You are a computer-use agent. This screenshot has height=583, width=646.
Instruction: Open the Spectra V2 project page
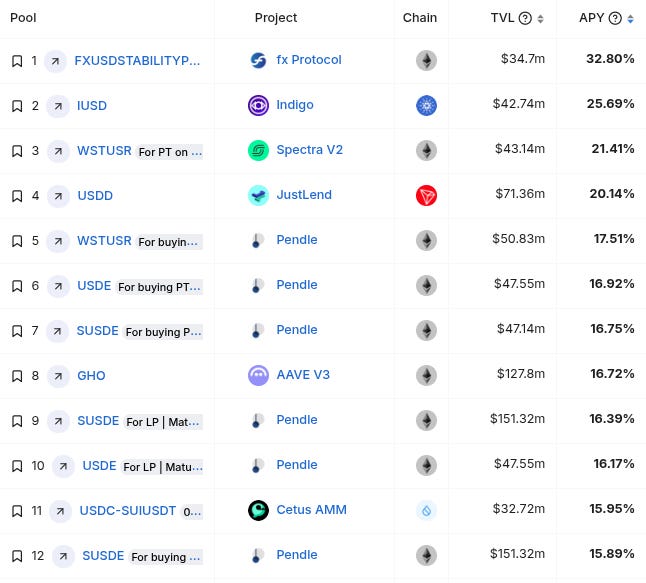pos(309,150)
